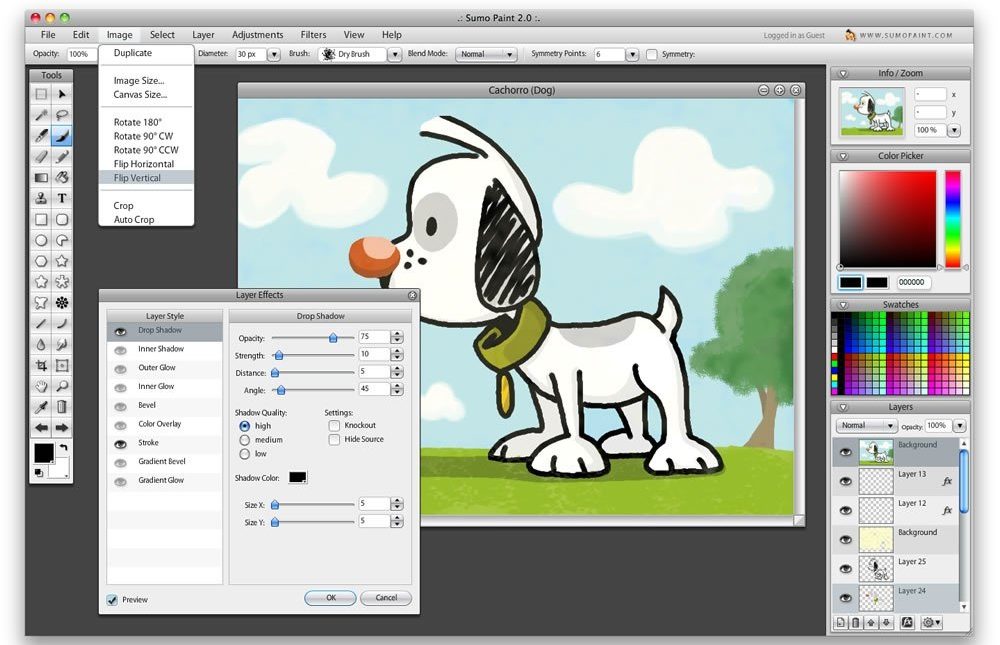Open the Blend Mode dropdown
1000x645 pixels.
[486, 55]
